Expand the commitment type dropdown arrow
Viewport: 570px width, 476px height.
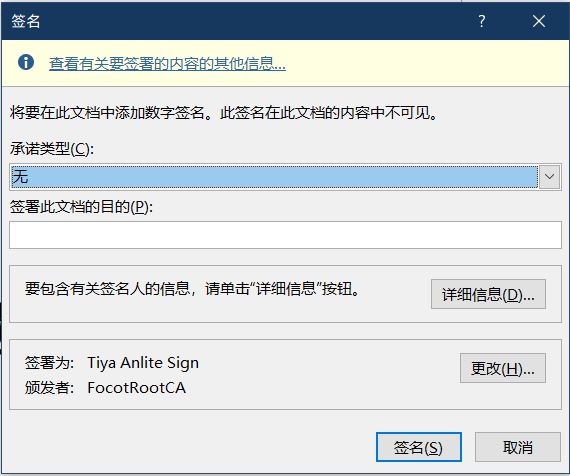(550, 177)
